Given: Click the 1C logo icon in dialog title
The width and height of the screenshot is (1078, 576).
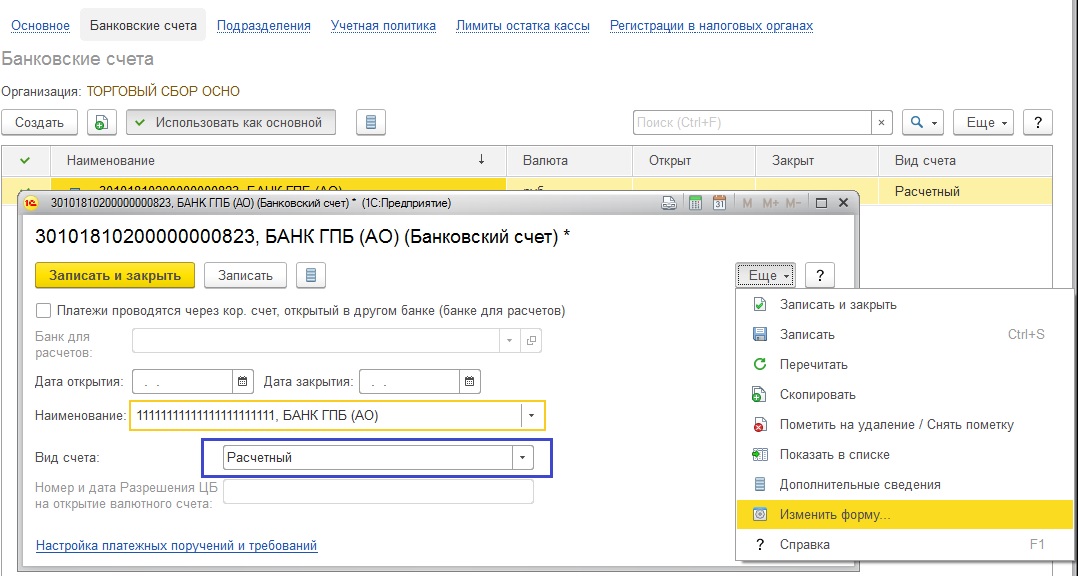Looking at the screenshot, I should 31,203.
